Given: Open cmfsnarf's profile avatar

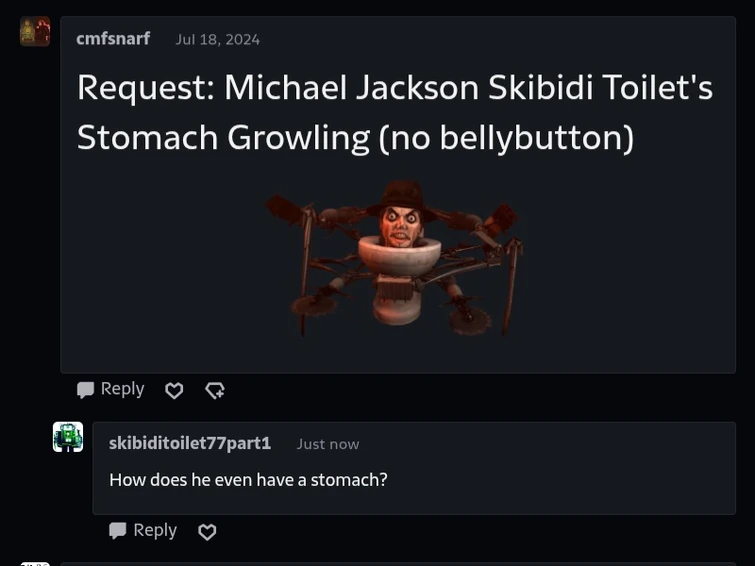Looking at the screenshot, I should [35, 32].
